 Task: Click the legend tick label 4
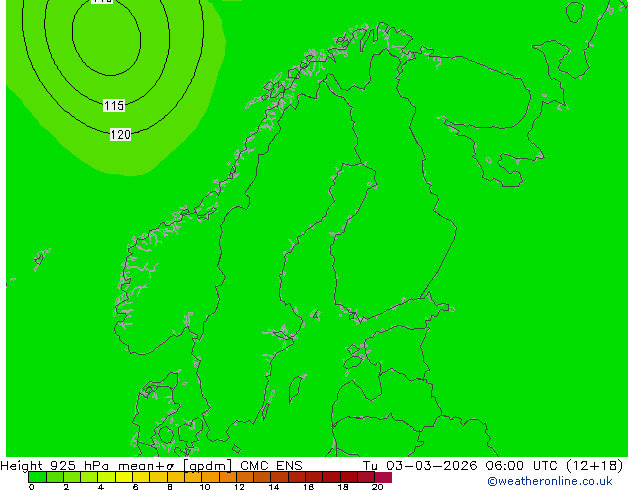click(101, 487)
